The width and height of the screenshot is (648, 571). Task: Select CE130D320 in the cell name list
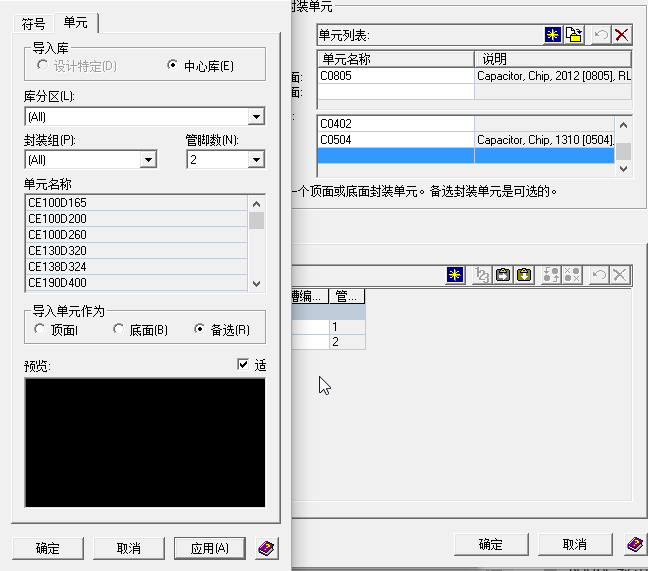[137, 251]
